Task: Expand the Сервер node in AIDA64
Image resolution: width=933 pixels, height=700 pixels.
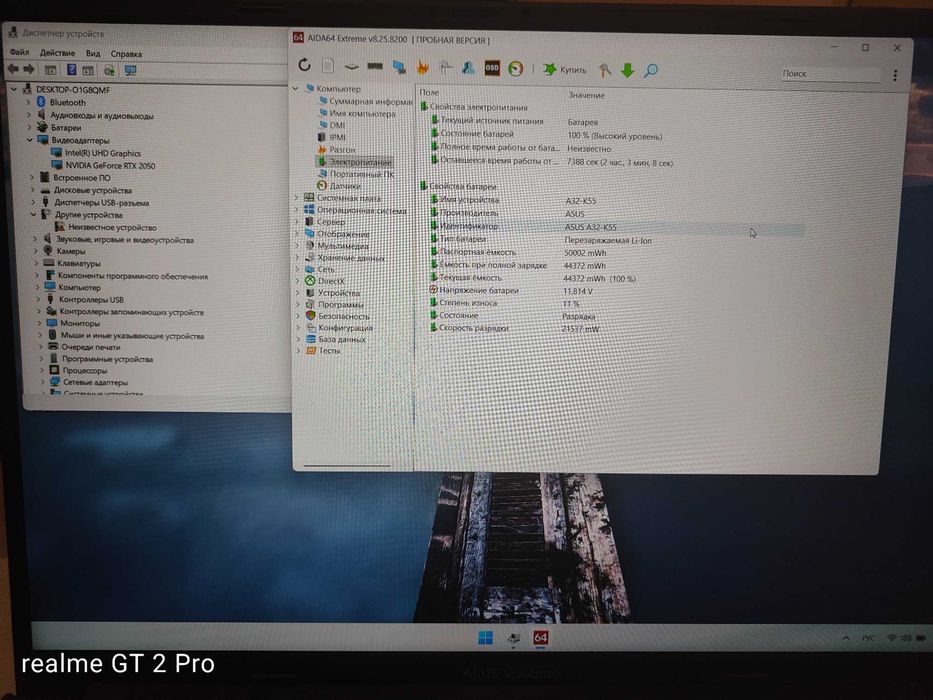Action: pos(298,221)
